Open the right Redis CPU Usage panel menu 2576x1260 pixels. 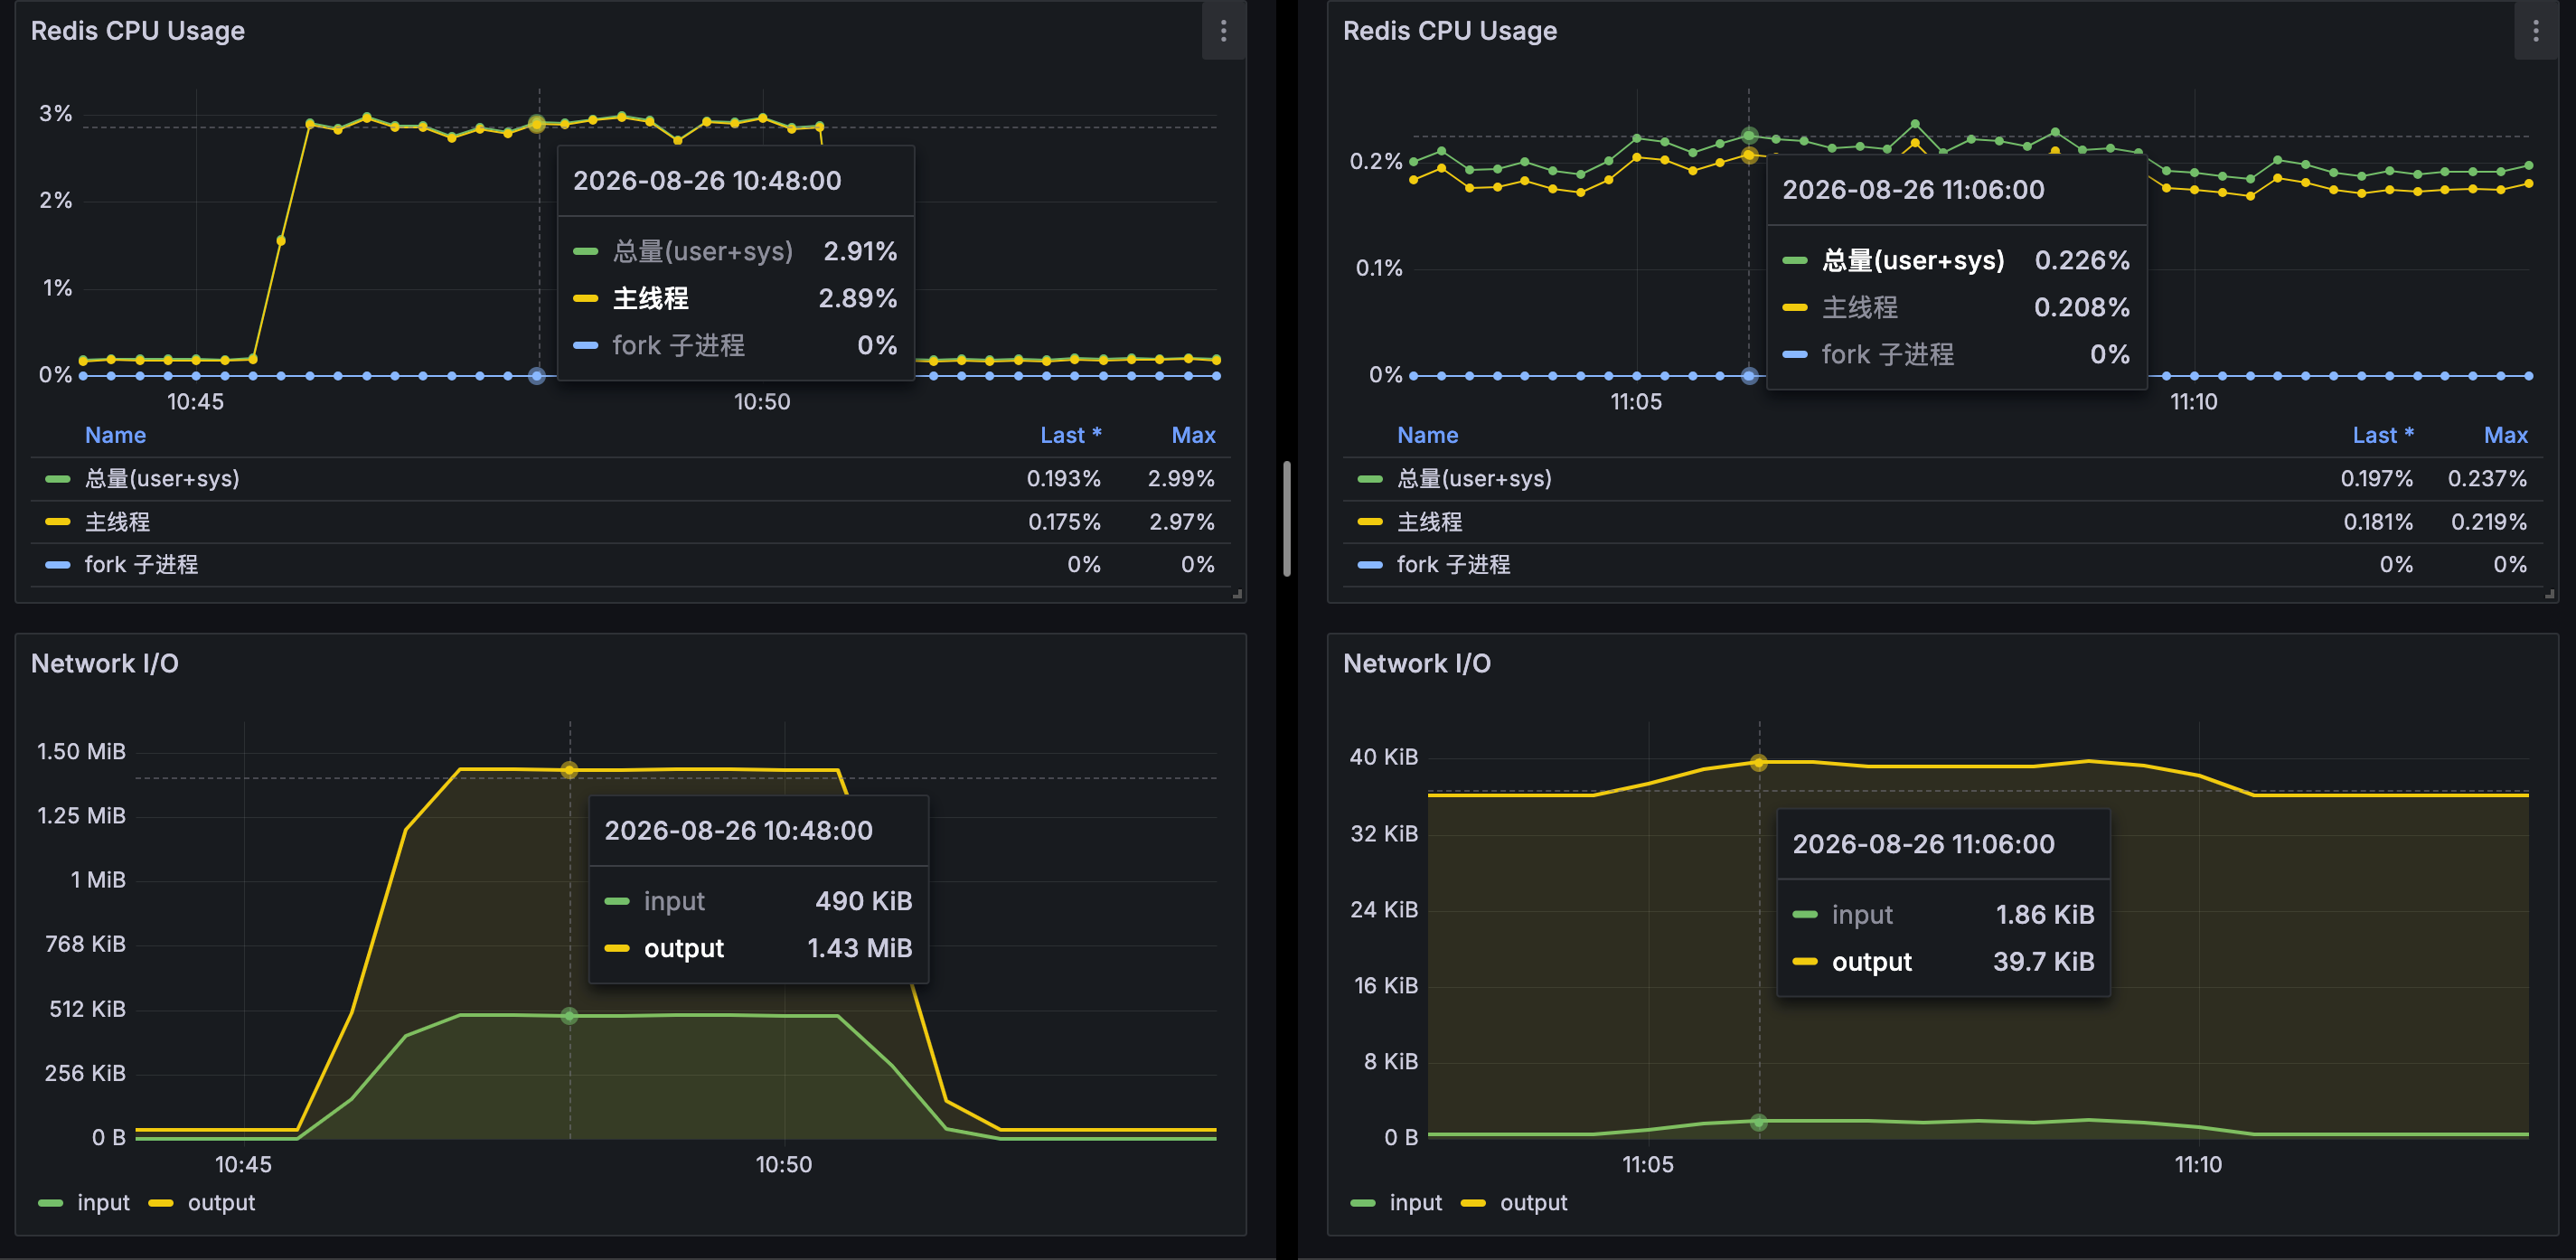[x=2535, y=31]
